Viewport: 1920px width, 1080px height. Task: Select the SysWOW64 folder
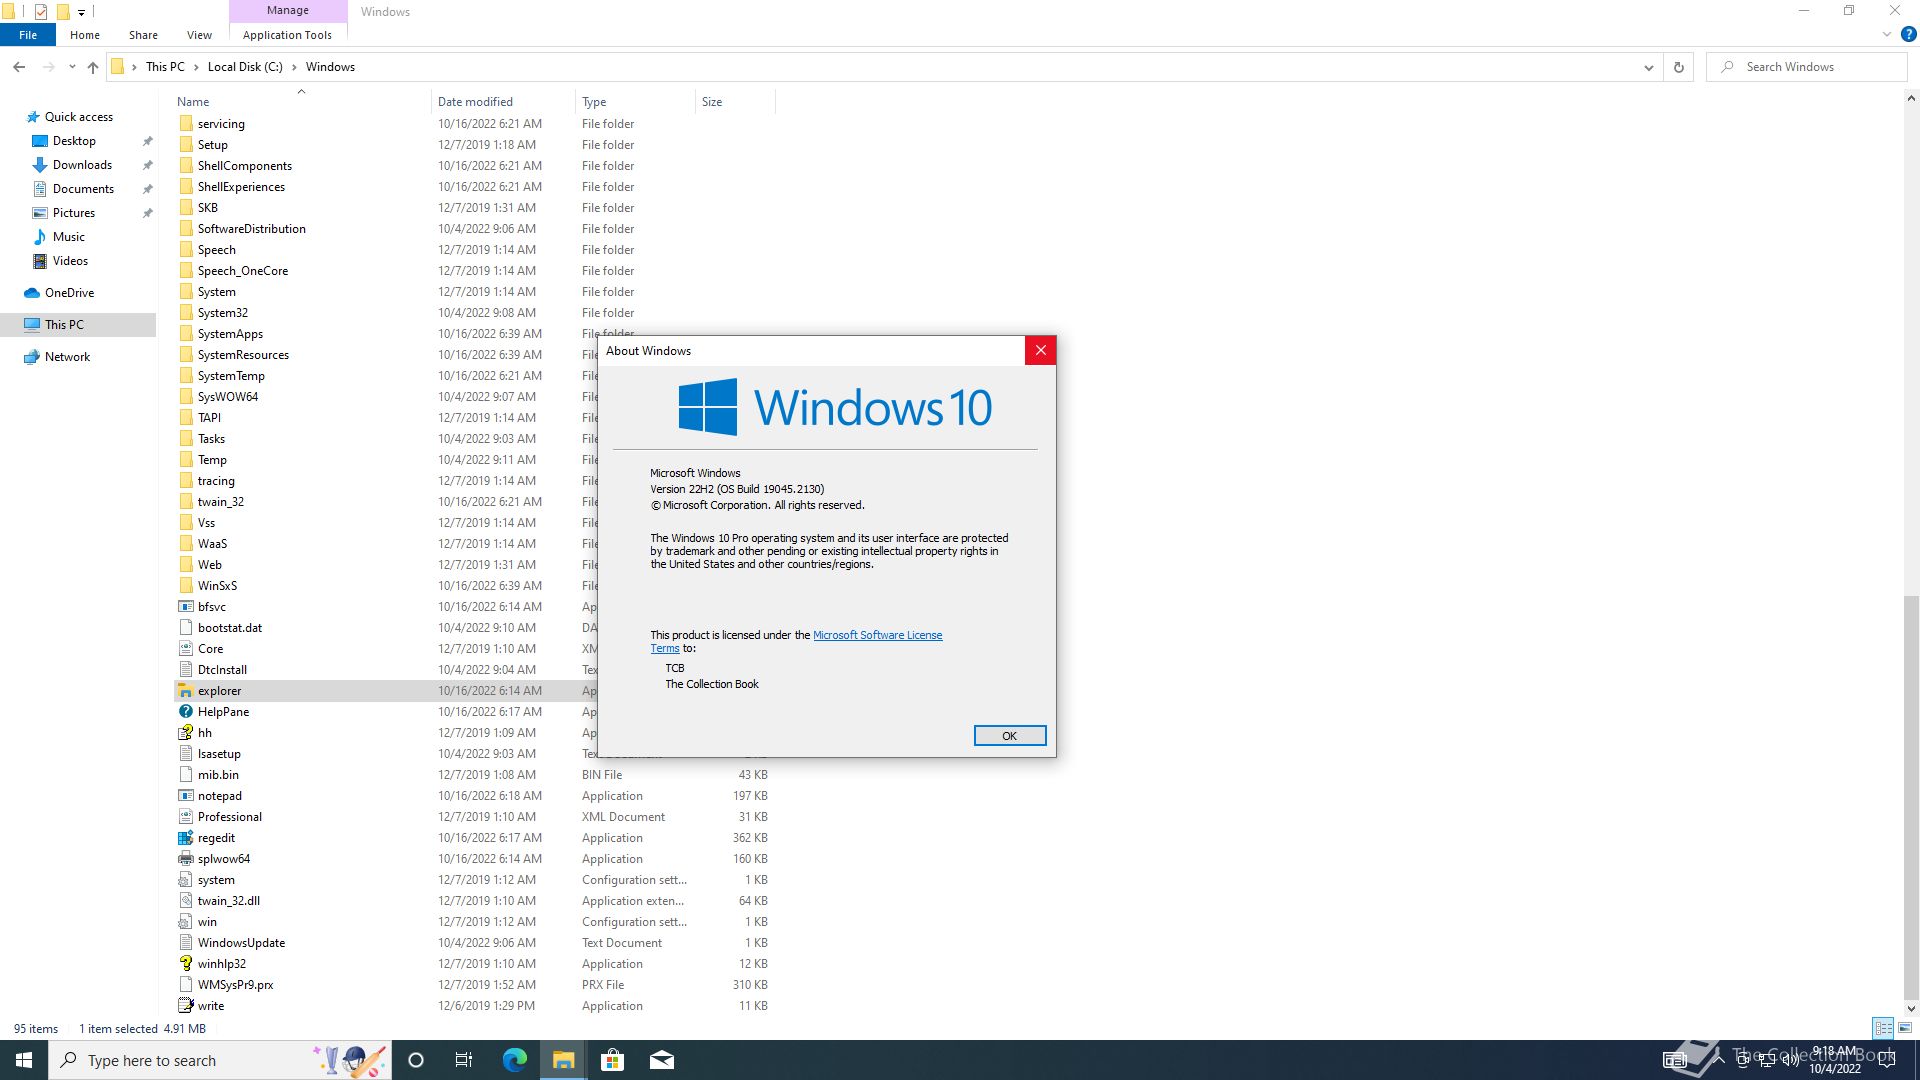[x=227, y=397]
